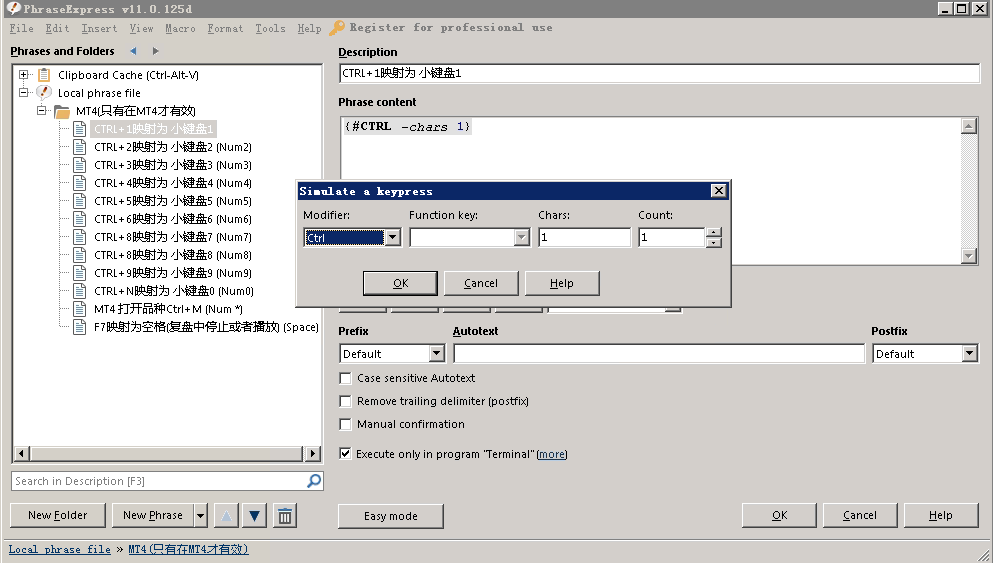
Task: Open the Format menu
Action: tap(225, 28)
